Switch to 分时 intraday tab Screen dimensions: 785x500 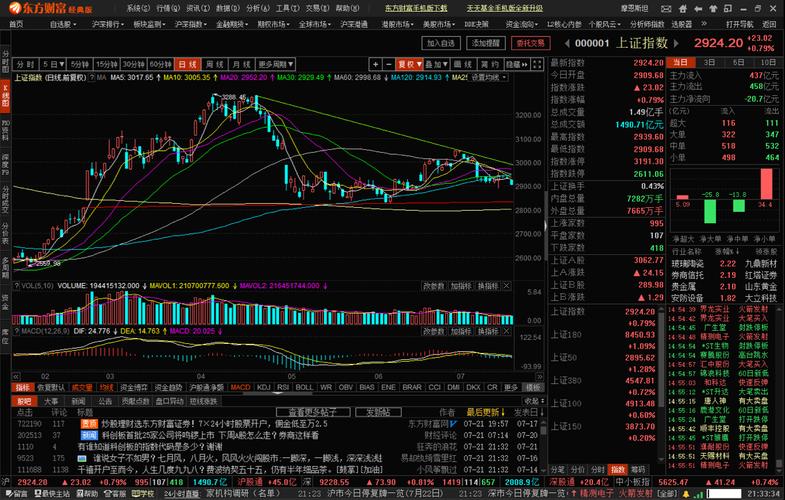(25, 64)
